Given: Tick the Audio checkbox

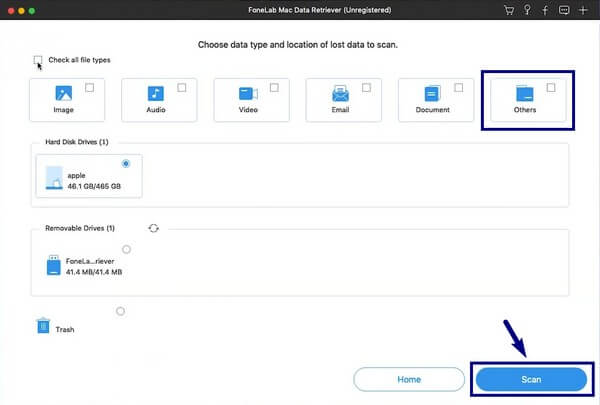Looking at the screenshot, I should coord(182,88).
